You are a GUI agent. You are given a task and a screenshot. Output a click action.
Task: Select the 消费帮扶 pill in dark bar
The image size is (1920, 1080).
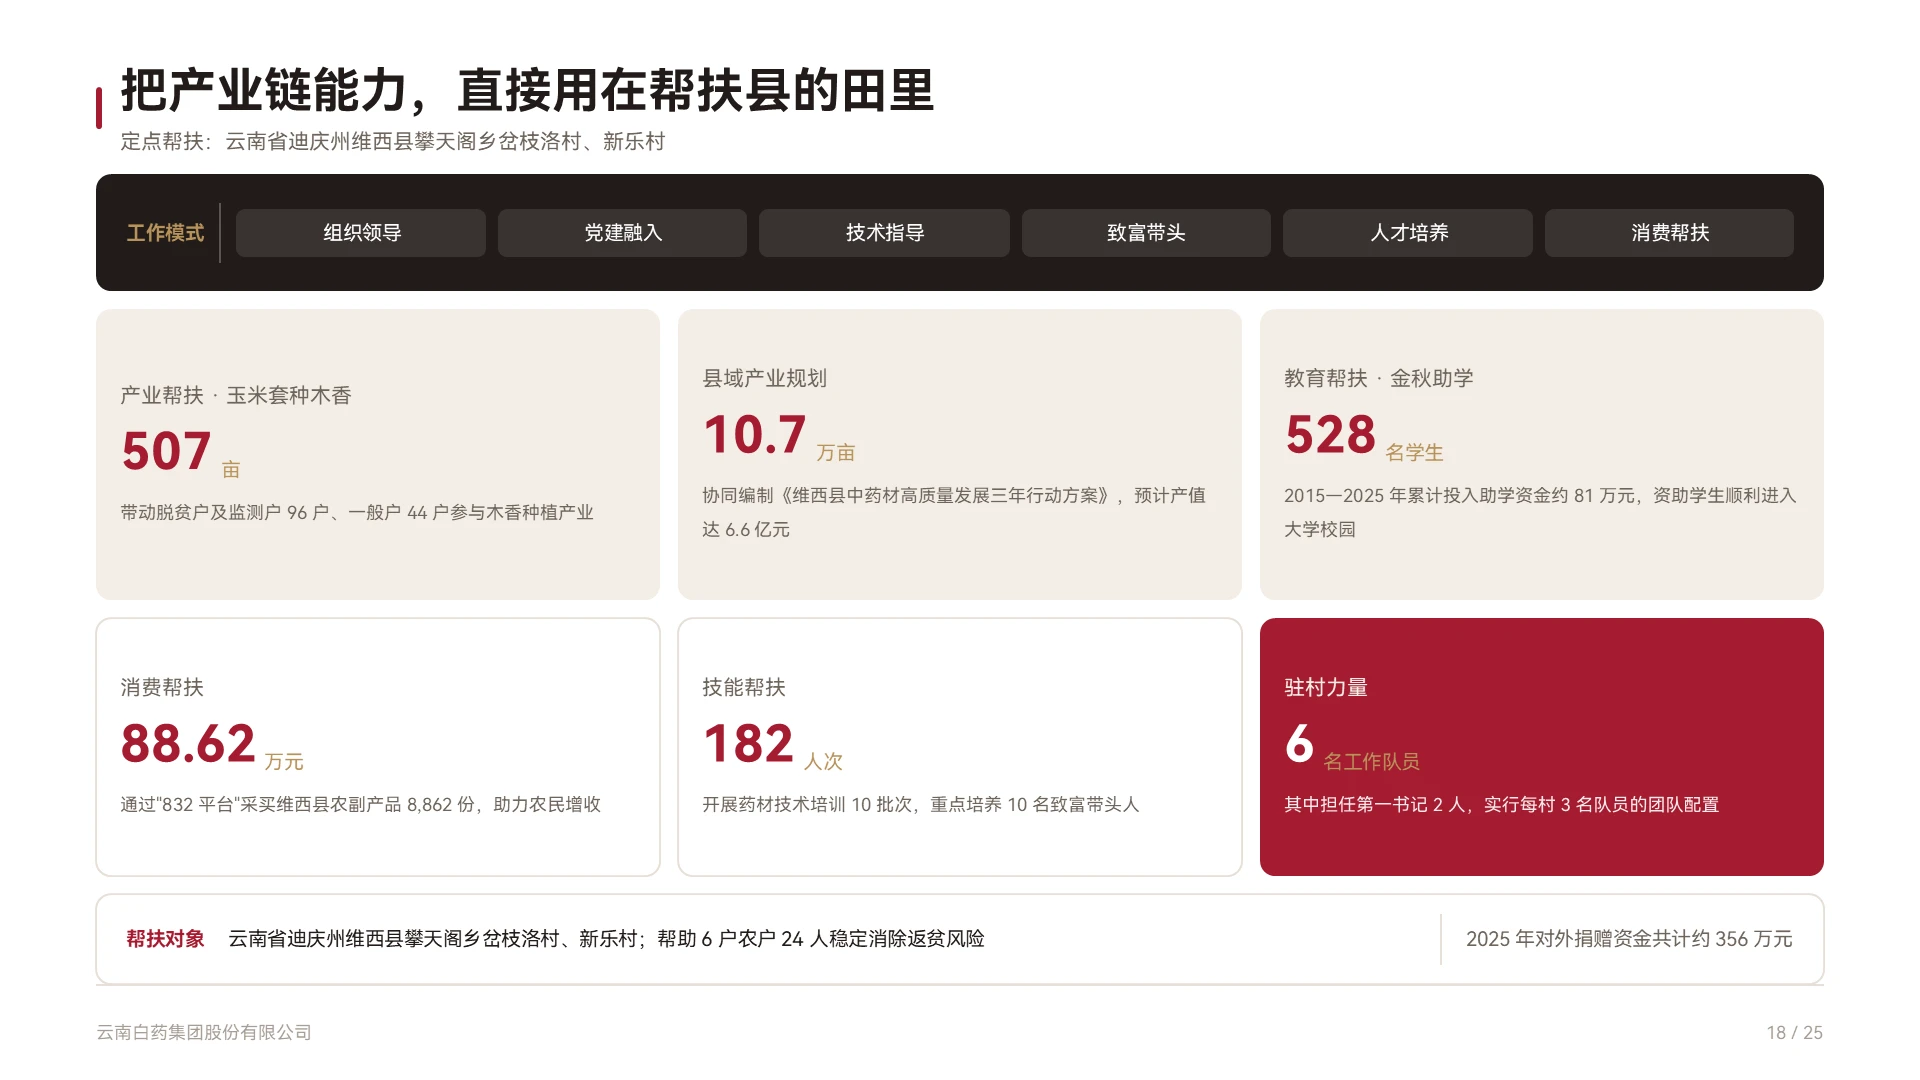1669,233
